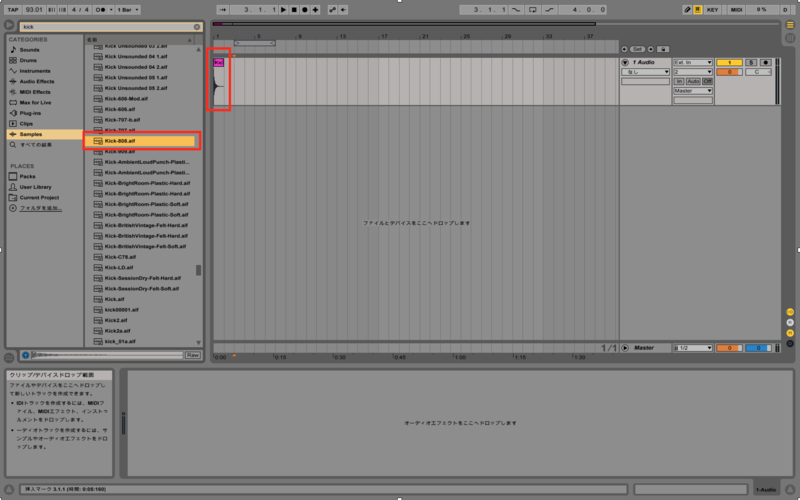This screenshot has height=500, width=800.
Task: Open Packs under Places
Action: click(27, 177)
